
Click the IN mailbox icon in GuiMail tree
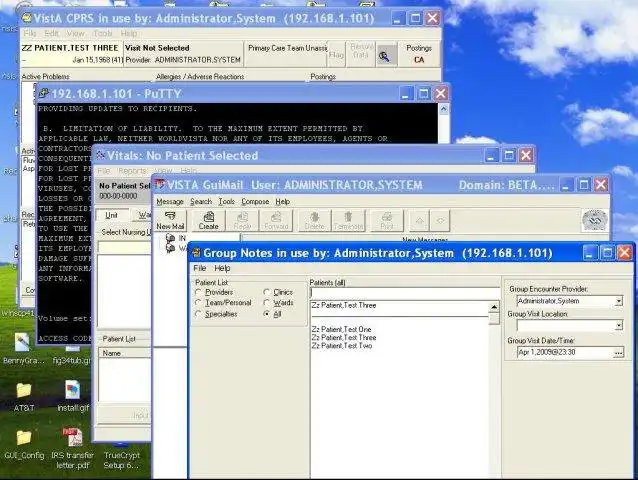(170, 238)
